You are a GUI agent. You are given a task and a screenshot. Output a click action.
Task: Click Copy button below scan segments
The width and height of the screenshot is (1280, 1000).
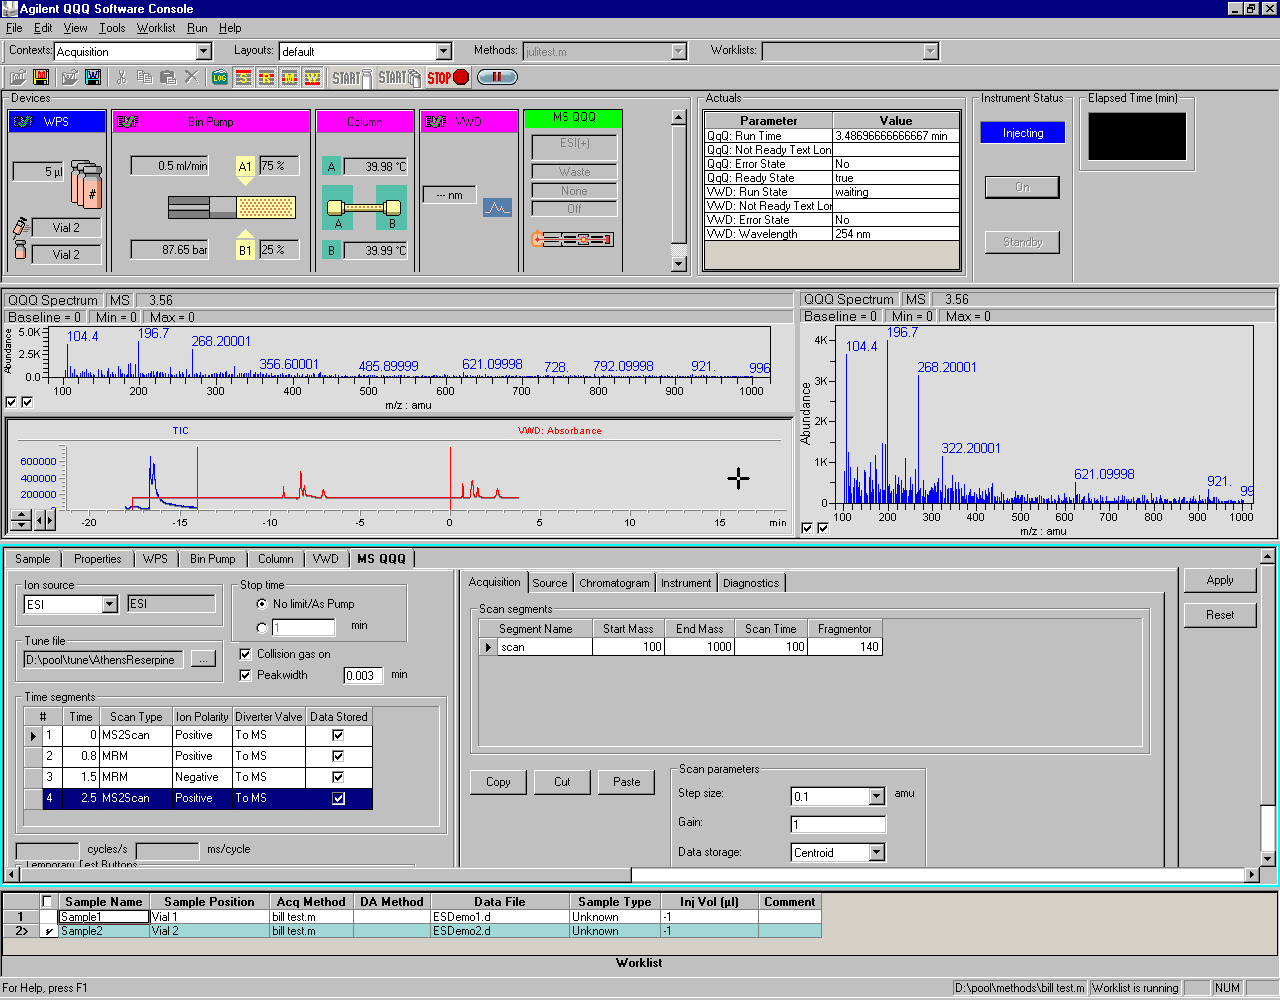tap(498, 782)
